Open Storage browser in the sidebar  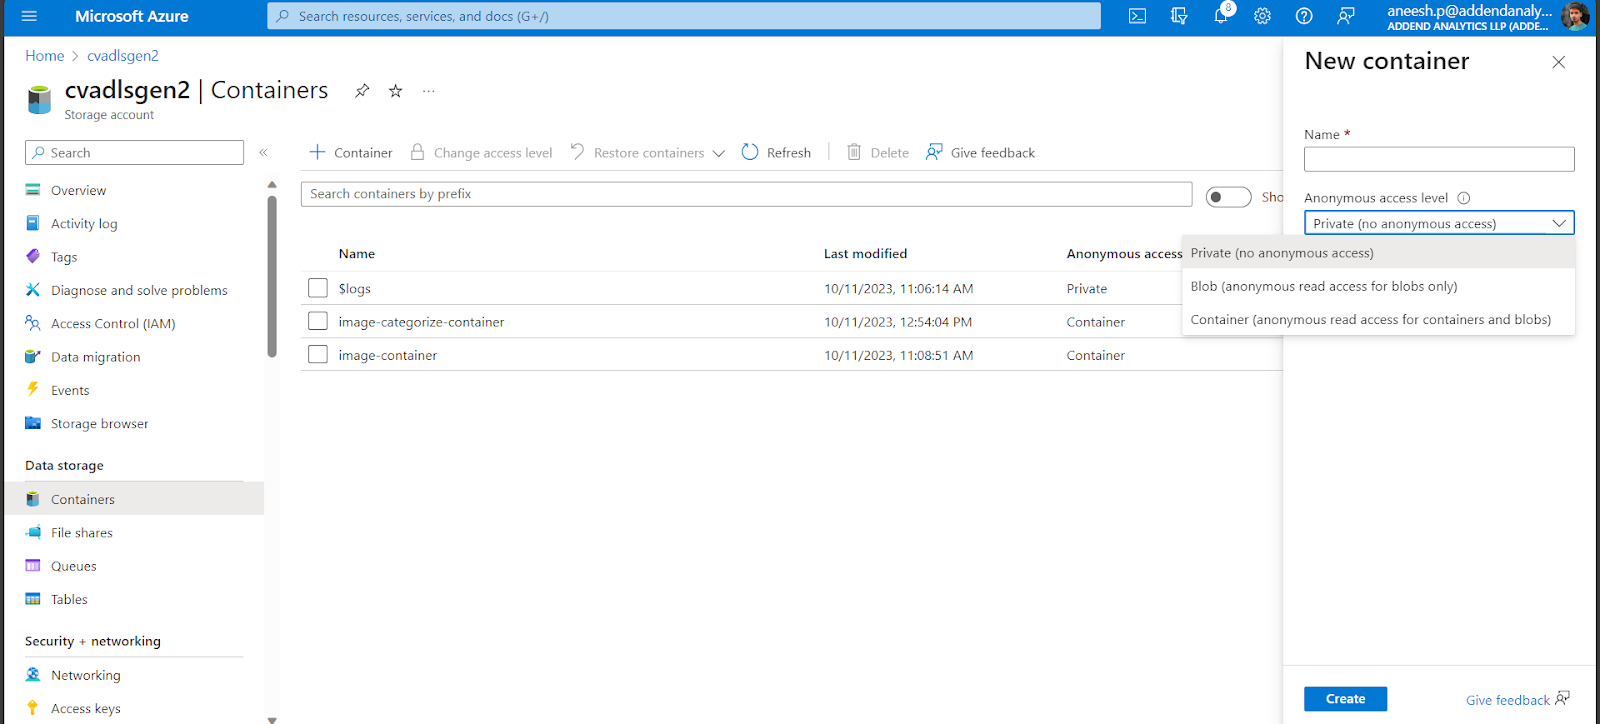99,424
